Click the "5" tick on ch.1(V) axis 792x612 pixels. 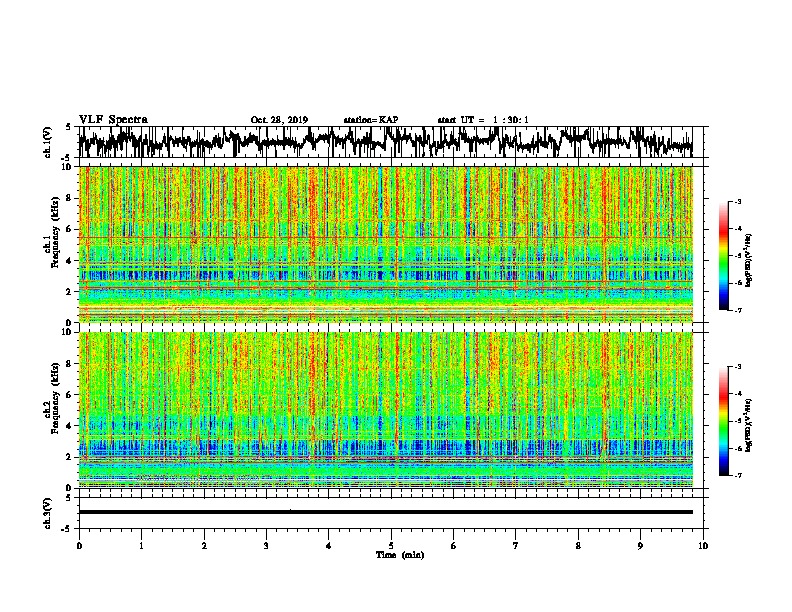[68, 127]
